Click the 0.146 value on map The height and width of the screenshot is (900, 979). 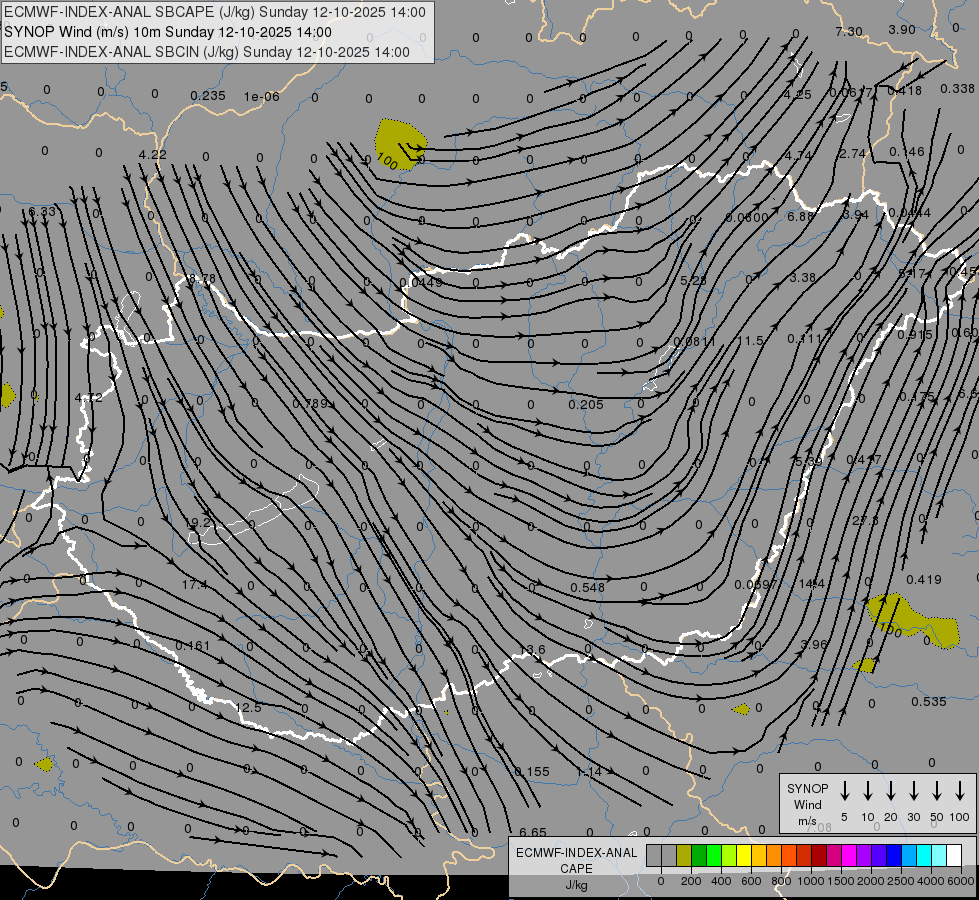tap(907, 152)
